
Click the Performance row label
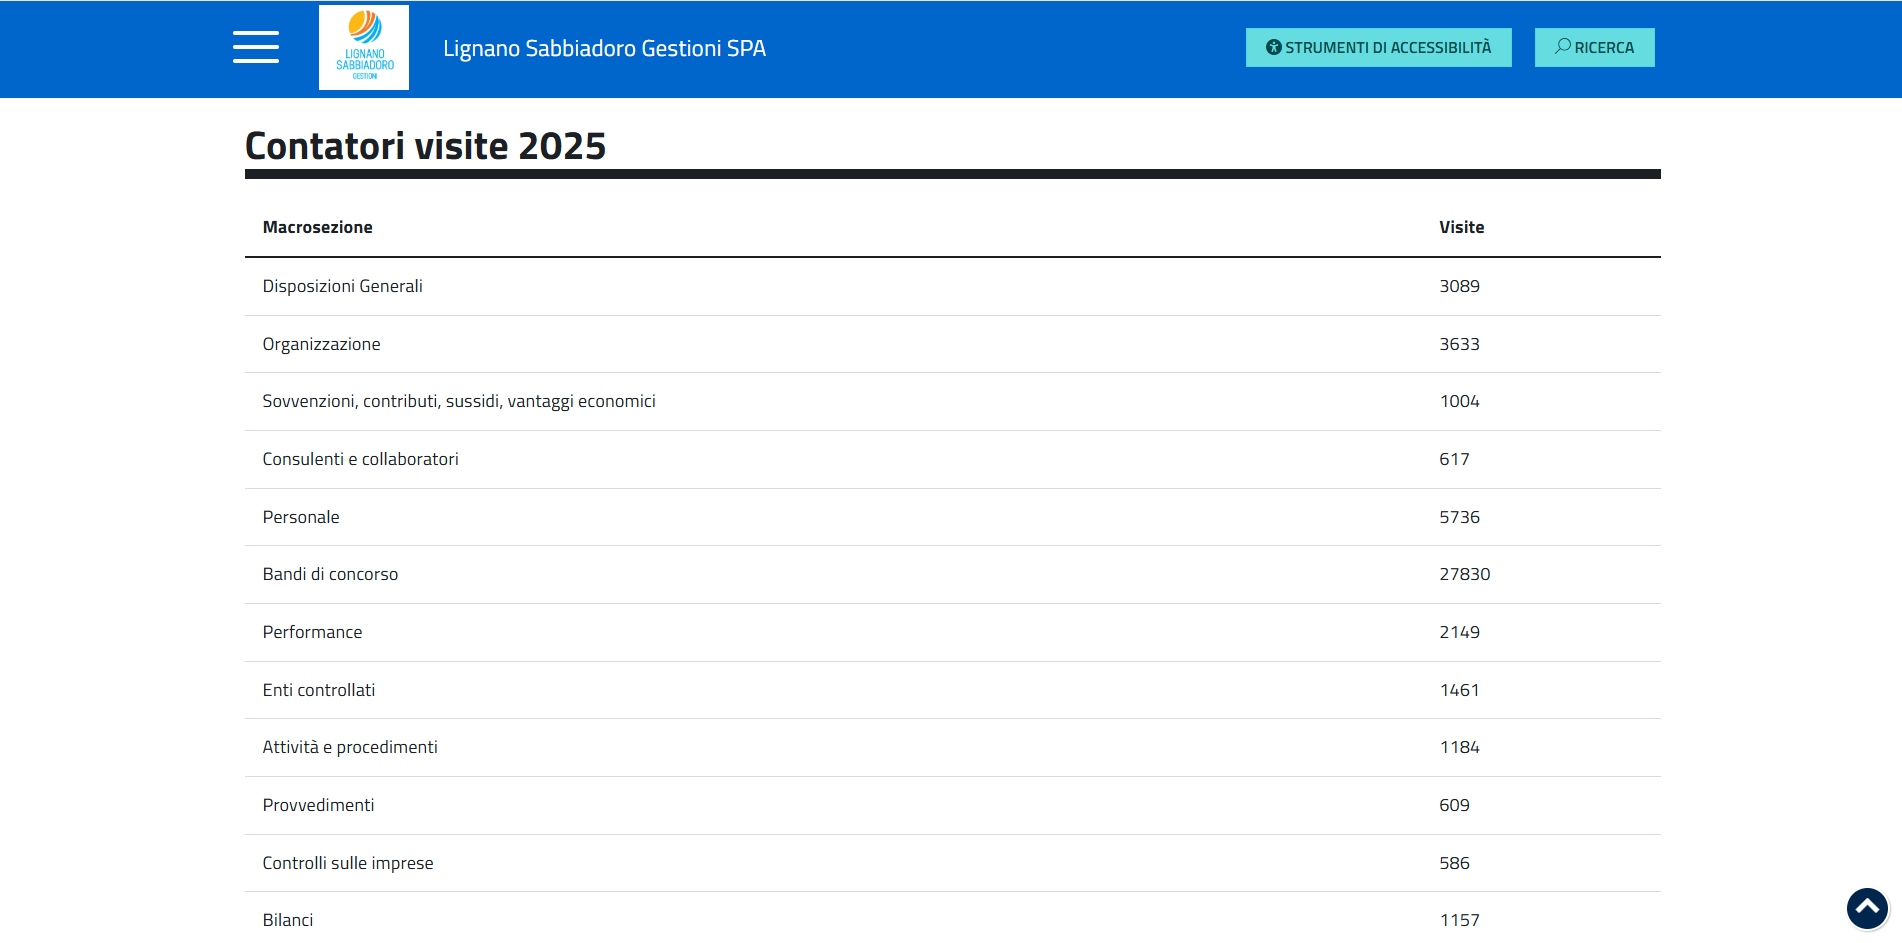pos(312,633)
